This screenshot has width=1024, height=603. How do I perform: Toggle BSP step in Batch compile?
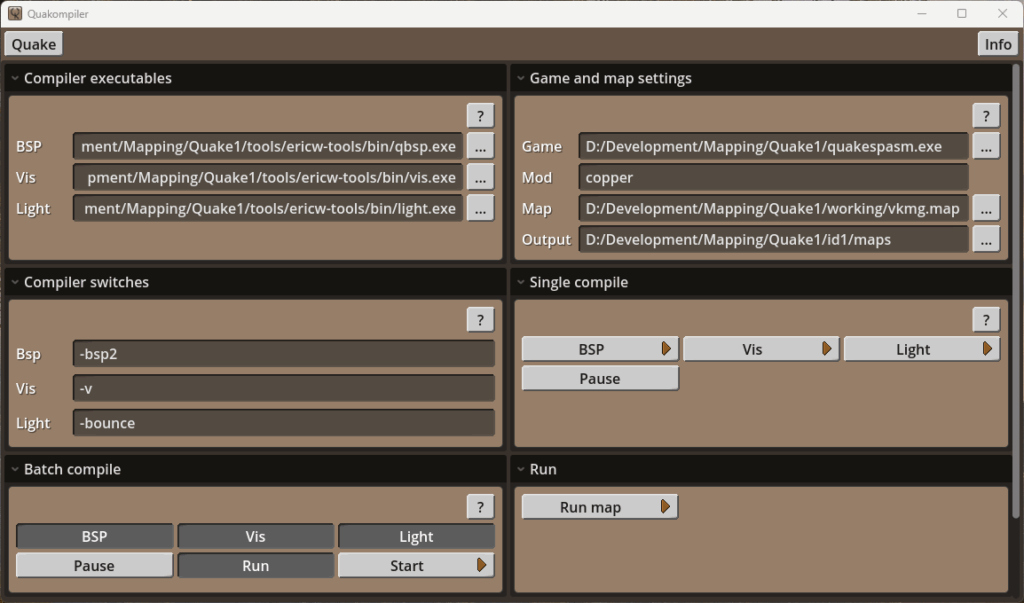click(94, 537)
